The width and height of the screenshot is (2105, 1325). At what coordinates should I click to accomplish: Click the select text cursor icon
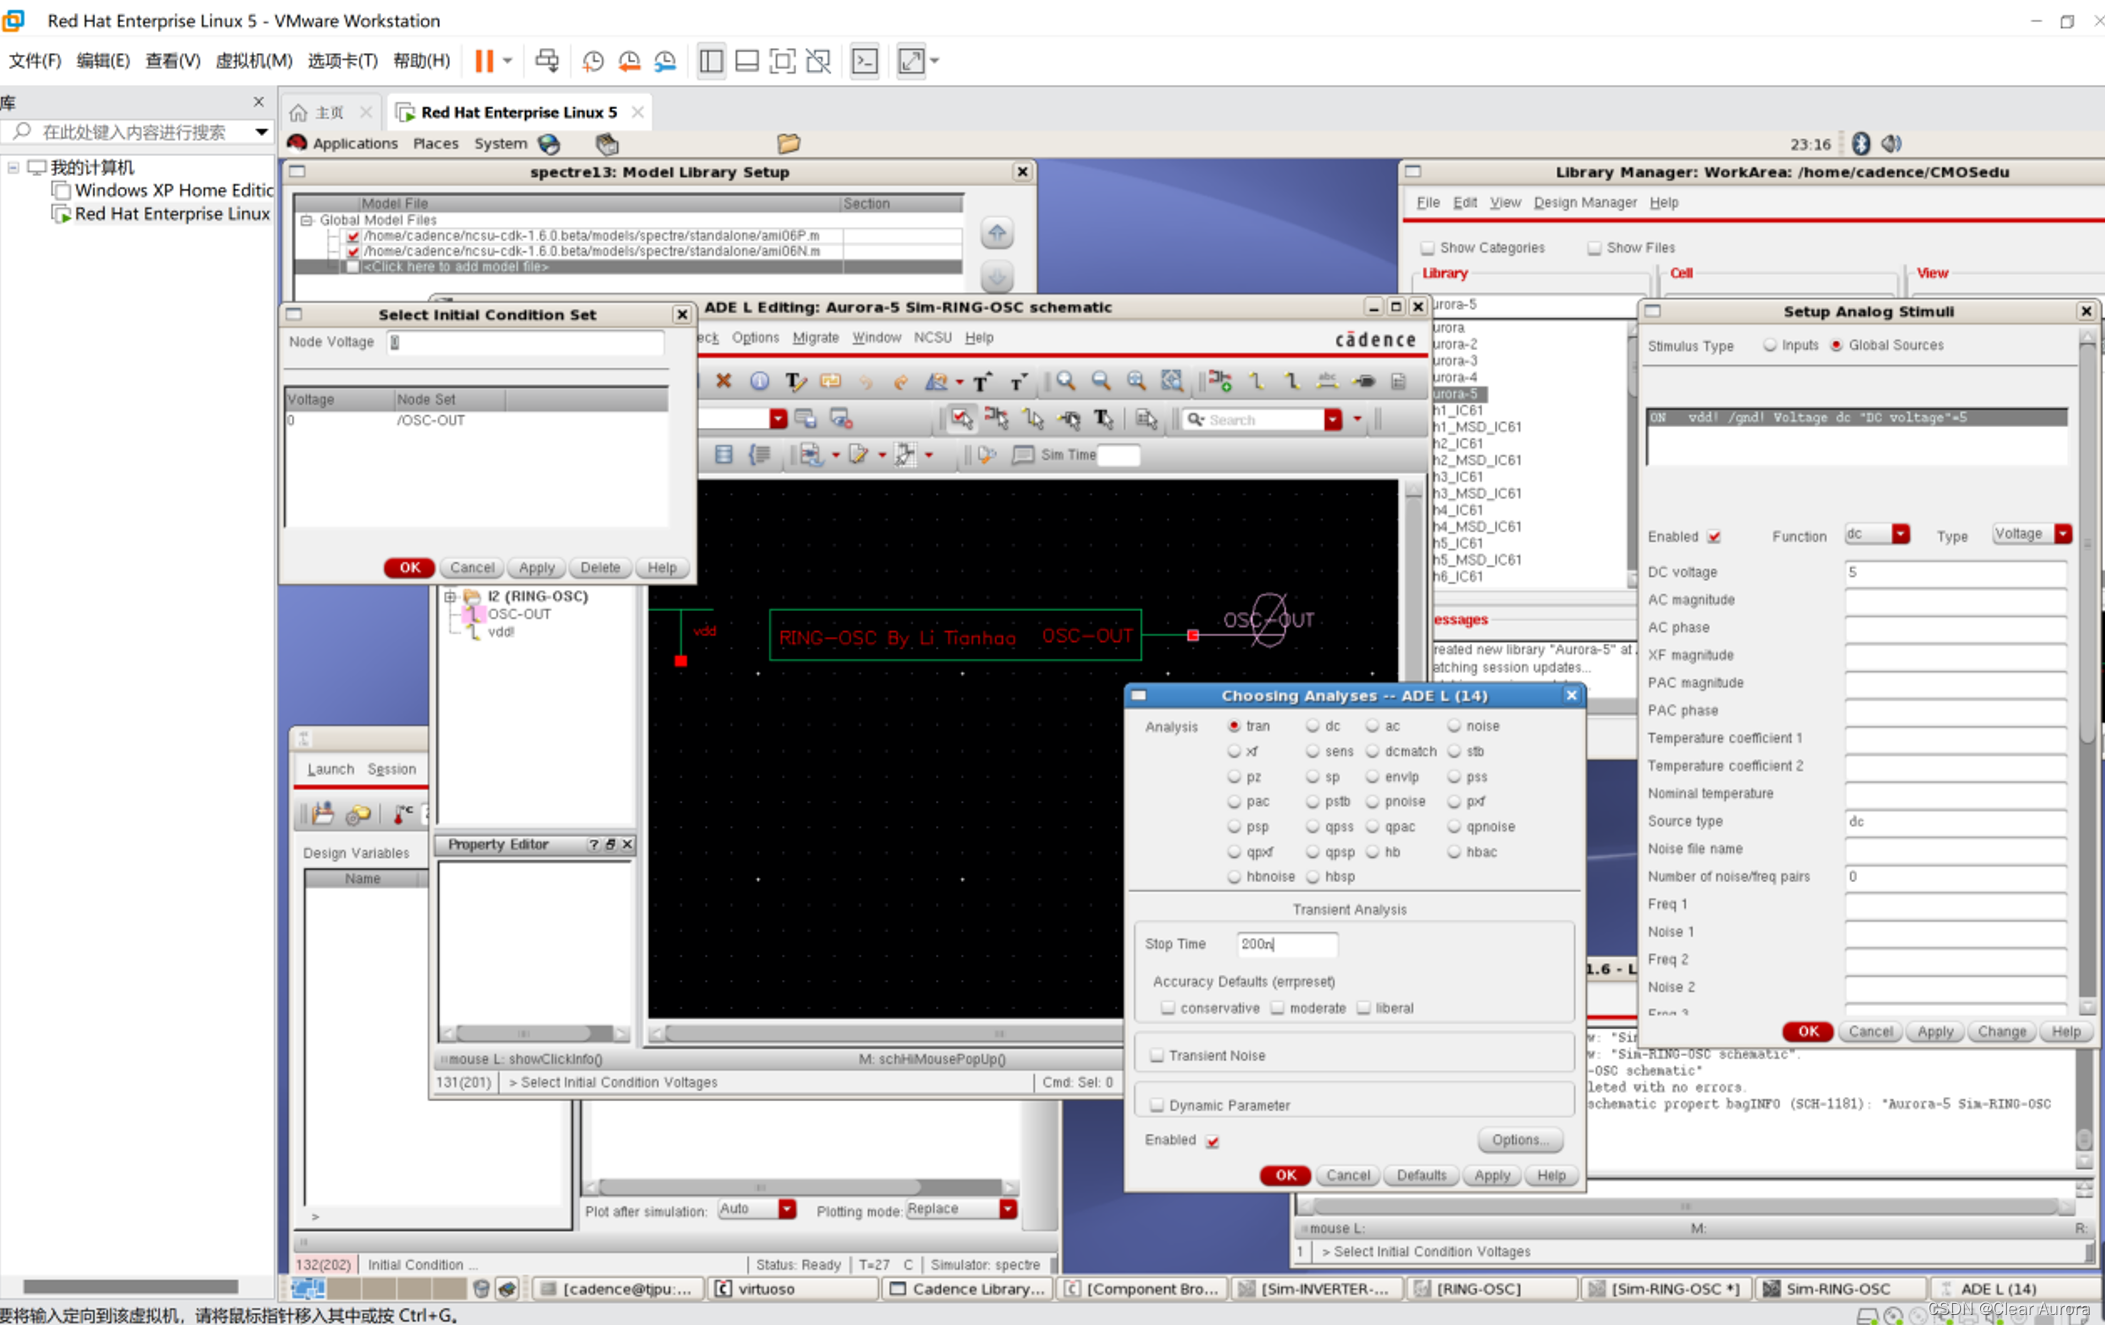coord(1104,419)
